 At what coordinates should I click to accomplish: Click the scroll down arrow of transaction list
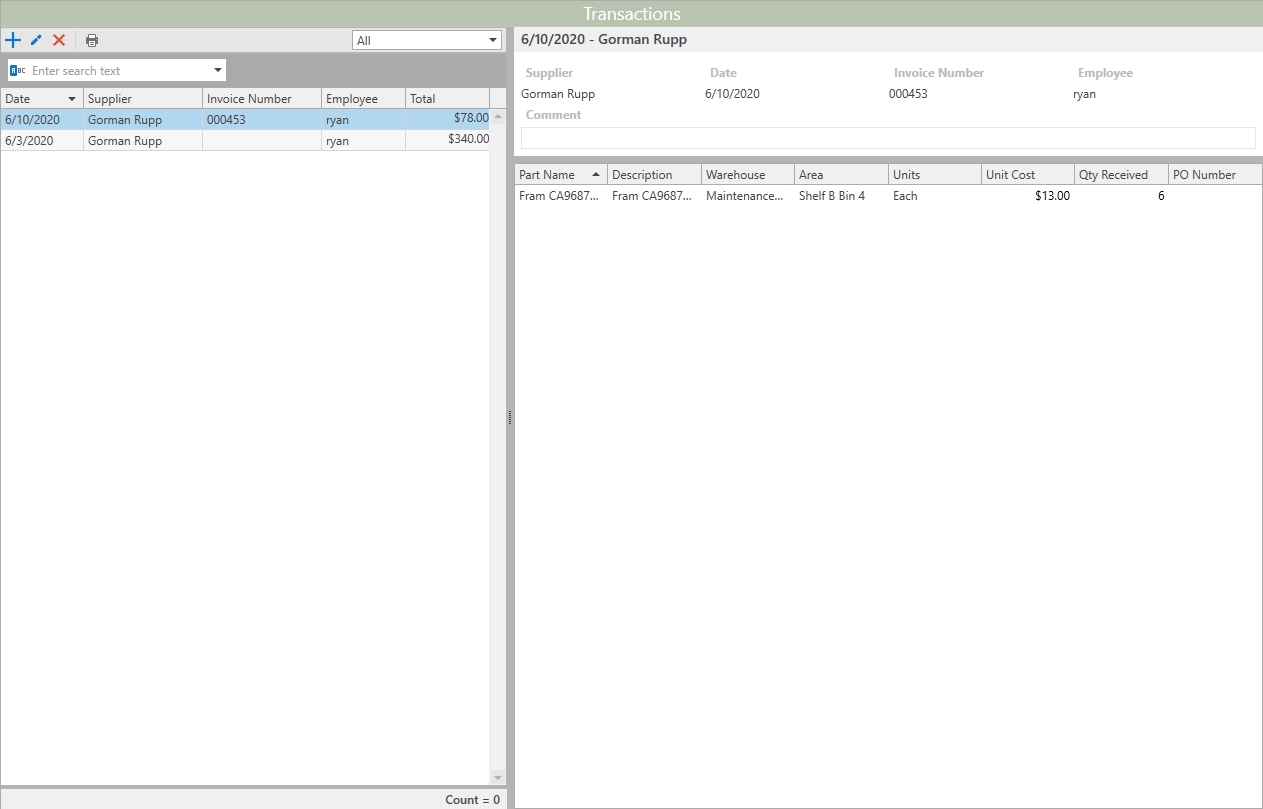498,777
